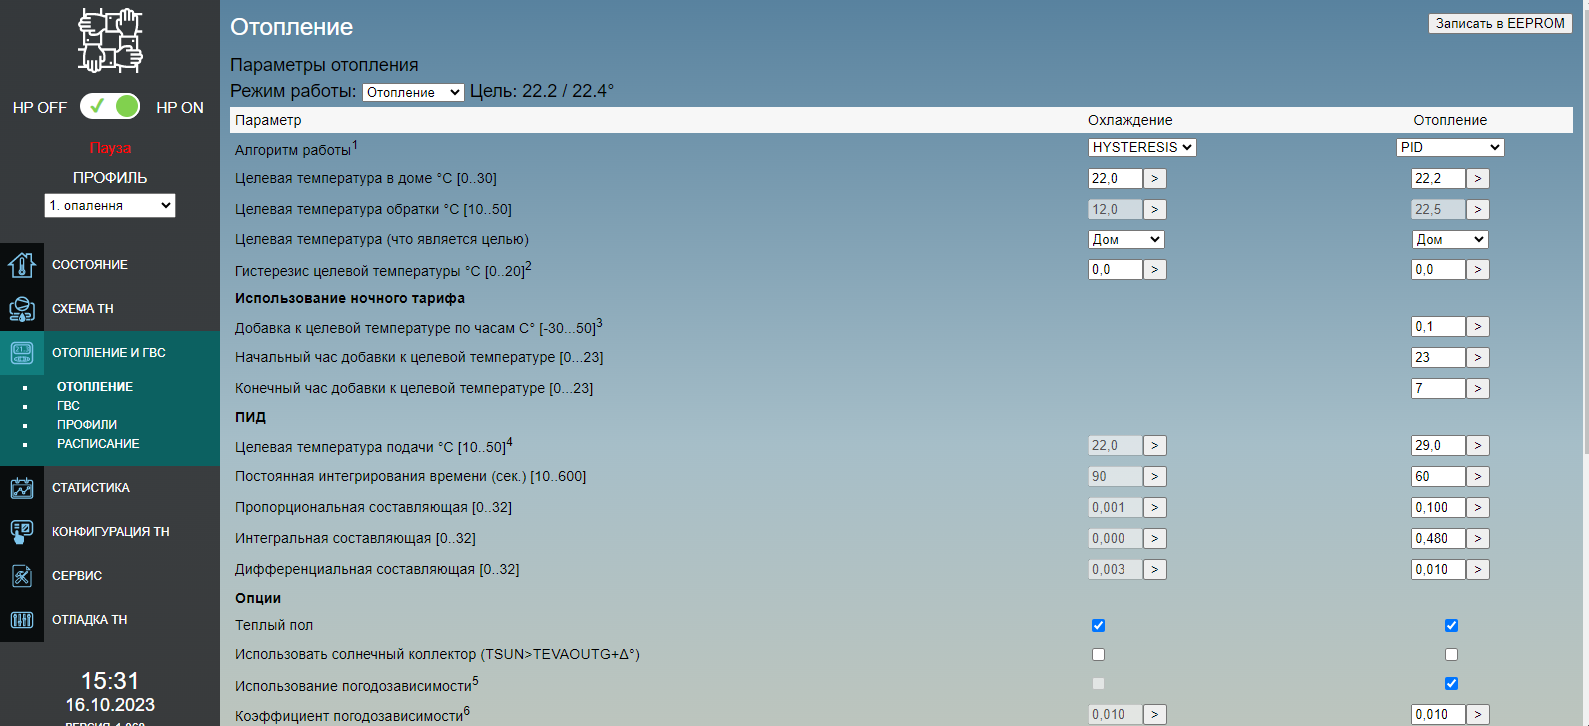Click the hands logo at top
The width and height of the screenshot is (1589, 726).
110,41
